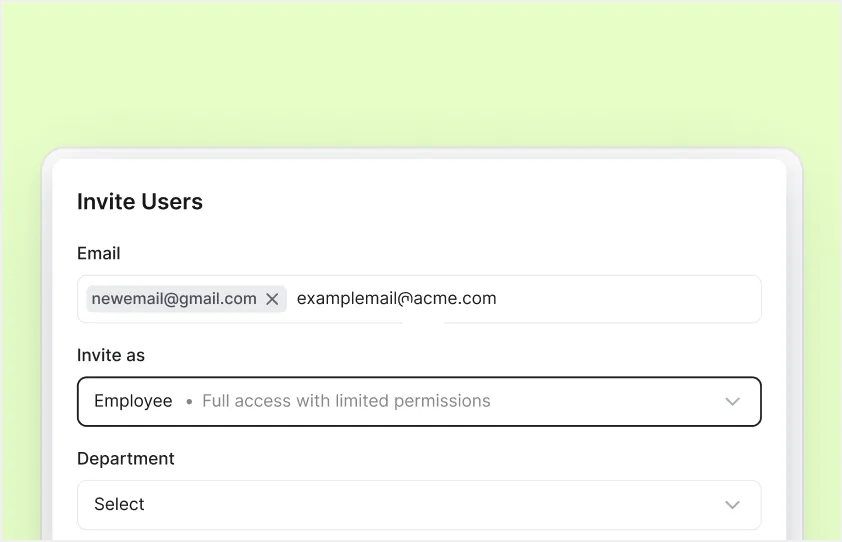This screenshot has height=542, width=842.
Task: Click the typed examplemail@acme.com text
Action: click(x=396, y=299)
